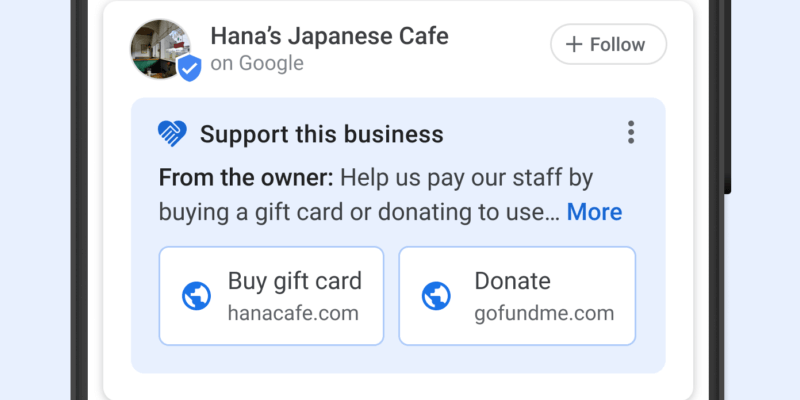Click the plus icon inside Follow
Viewport: 800px width, 400px height.
click(x=574, y=44)
